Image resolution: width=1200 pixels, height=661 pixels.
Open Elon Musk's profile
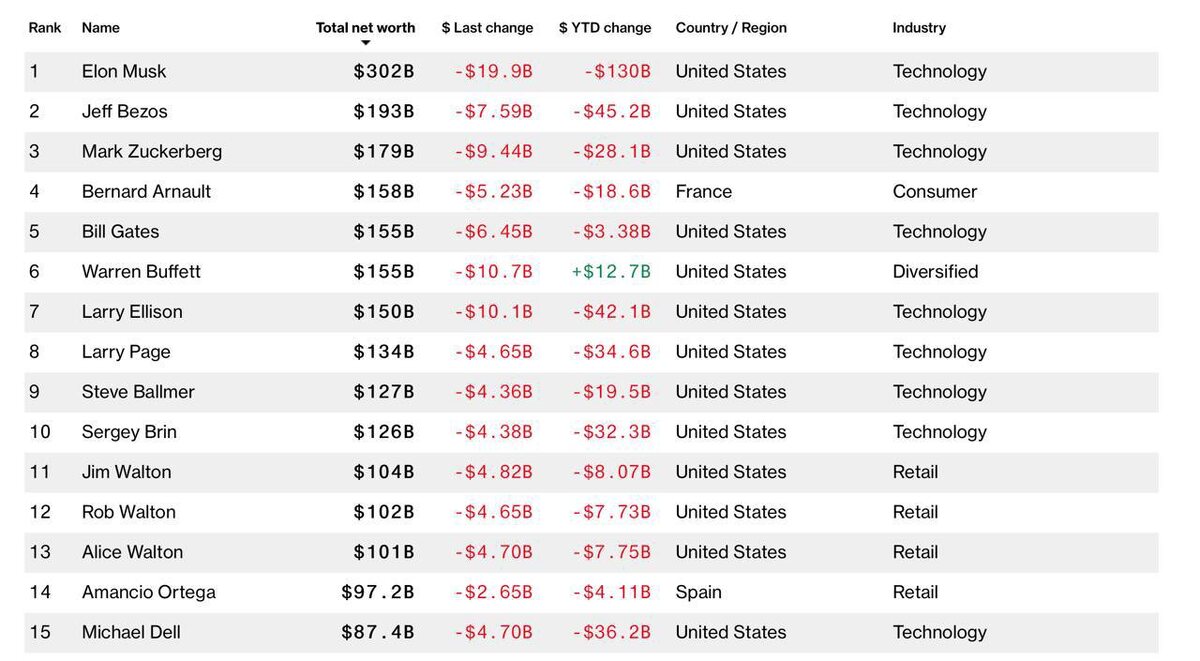point(124,72)
